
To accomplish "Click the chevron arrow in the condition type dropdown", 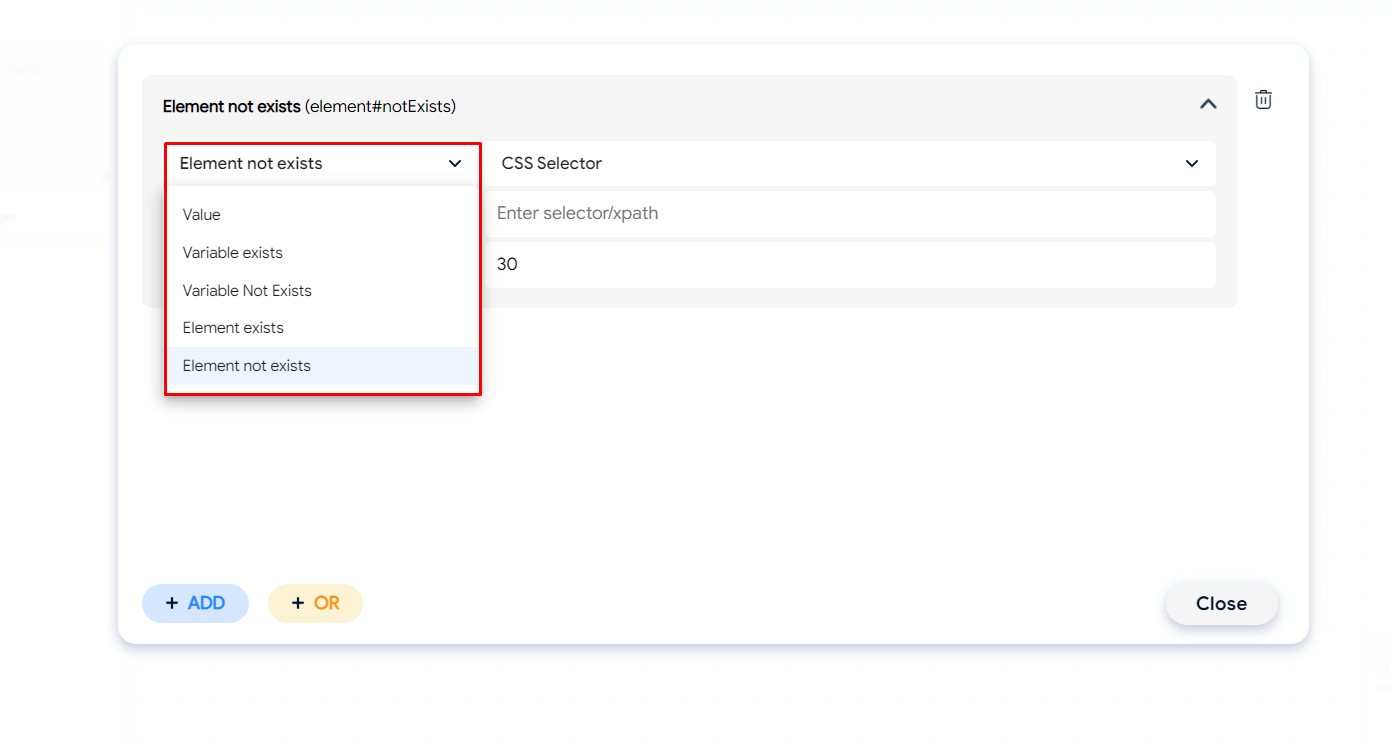I will (x=455, y=164).
